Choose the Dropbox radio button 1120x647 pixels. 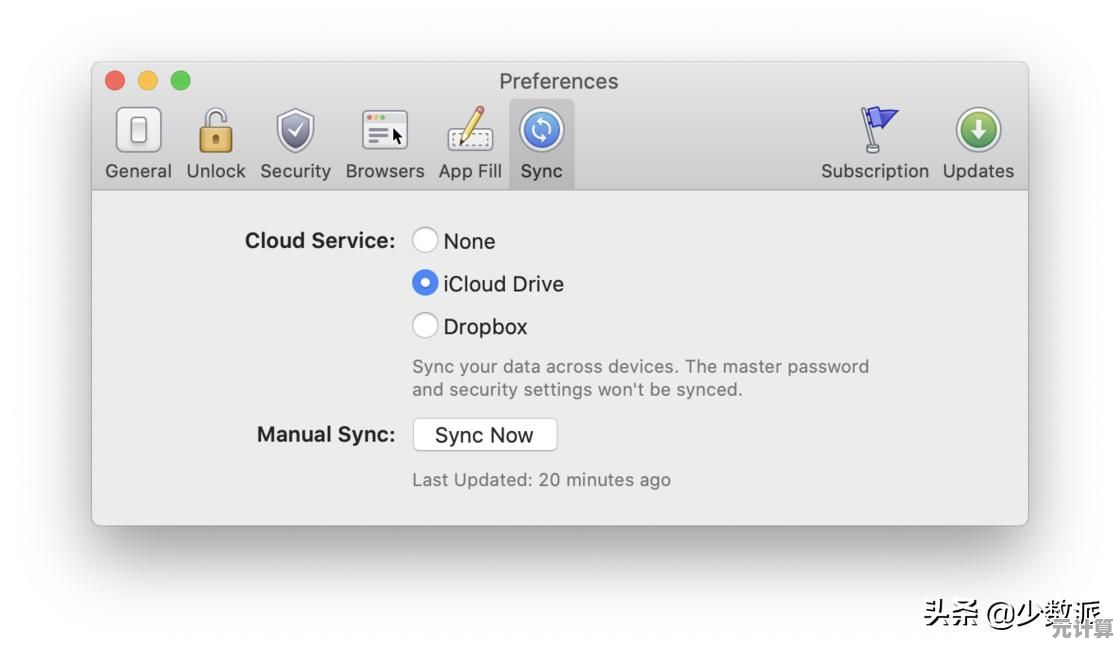(x=425, y=326)
